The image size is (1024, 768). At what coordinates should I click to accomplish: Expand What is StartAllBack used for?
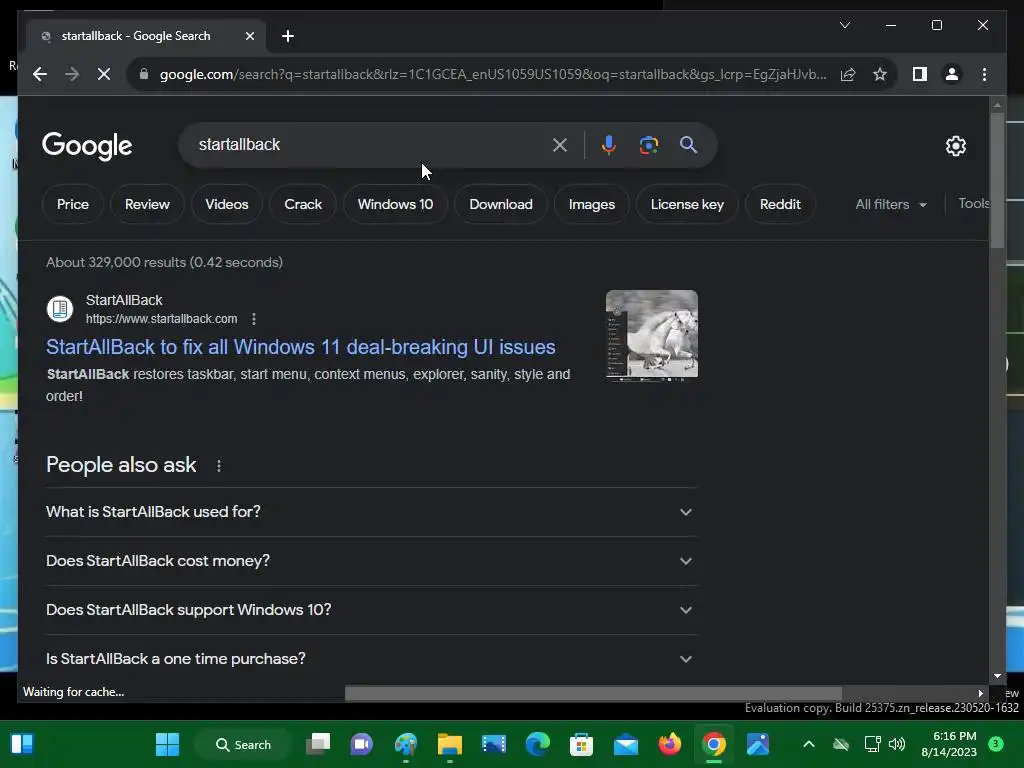(x=371, y=512)
